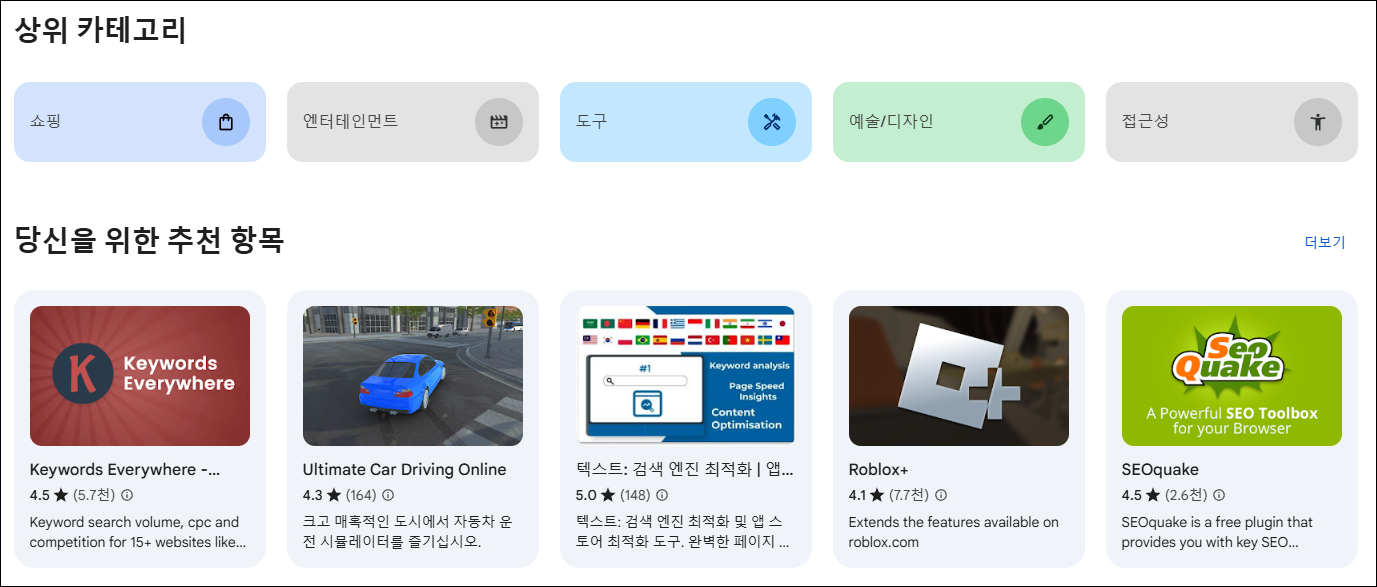Click the entertainment clapperboard icon
The image size is (1377, 587).
point(499,122)
